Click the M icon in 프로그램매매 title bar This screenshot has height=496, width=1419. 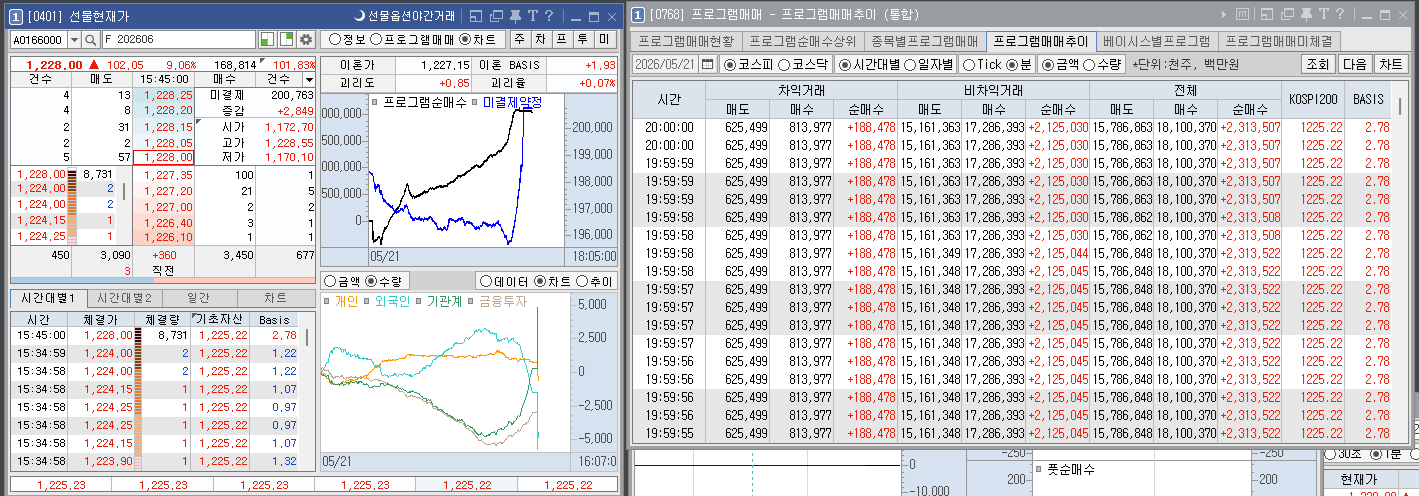coord(1241,14)
